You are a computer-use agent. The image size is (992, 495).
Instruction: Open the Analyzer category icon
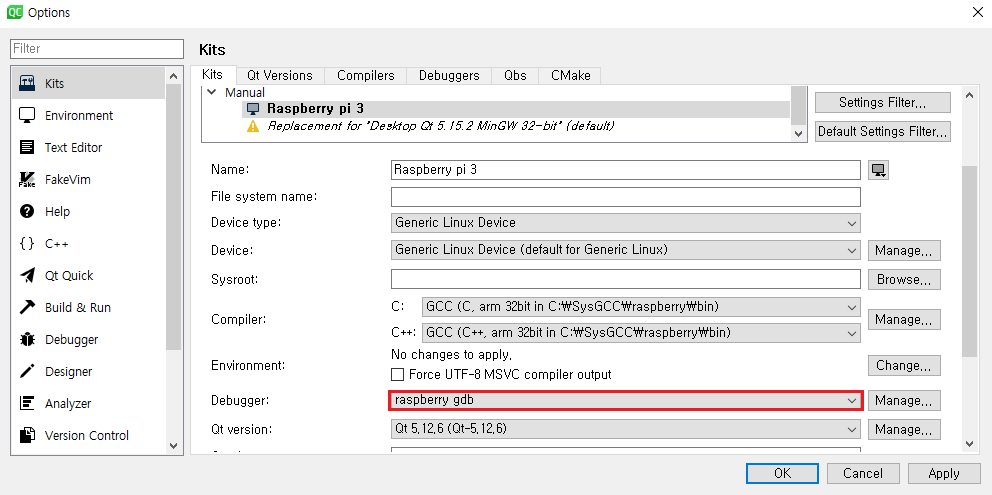(27, 403)
